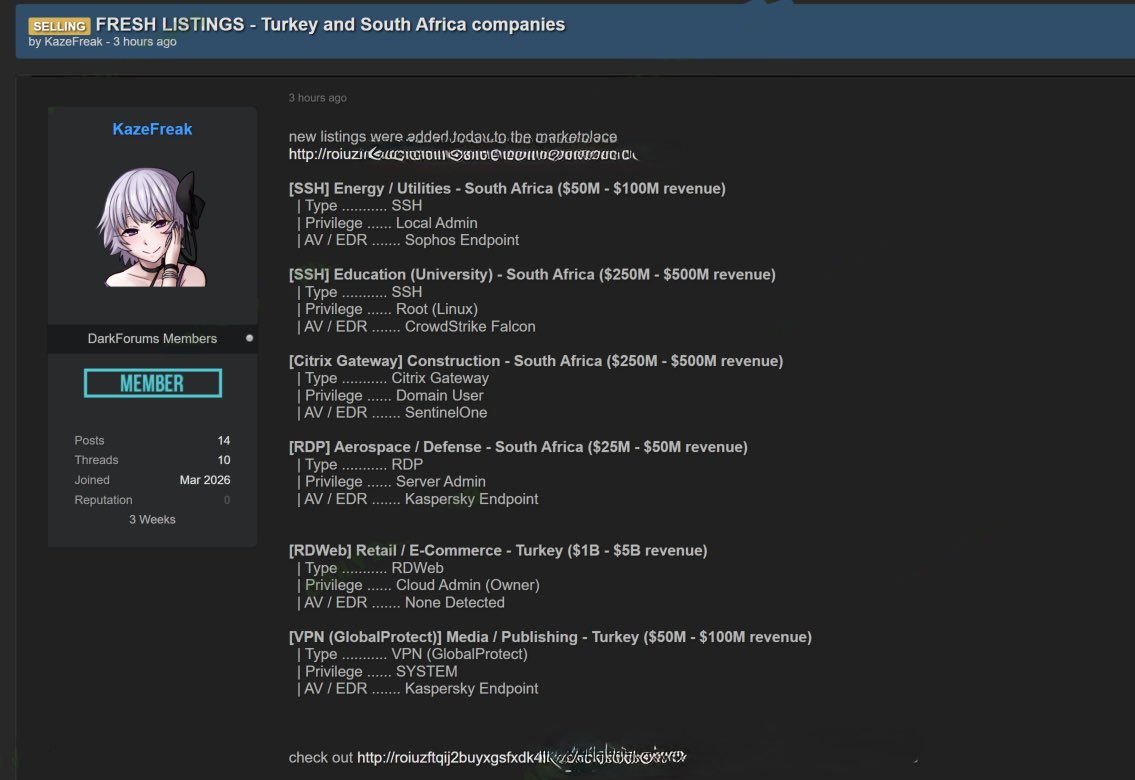Click the 3 Weeks membership text

152,520
